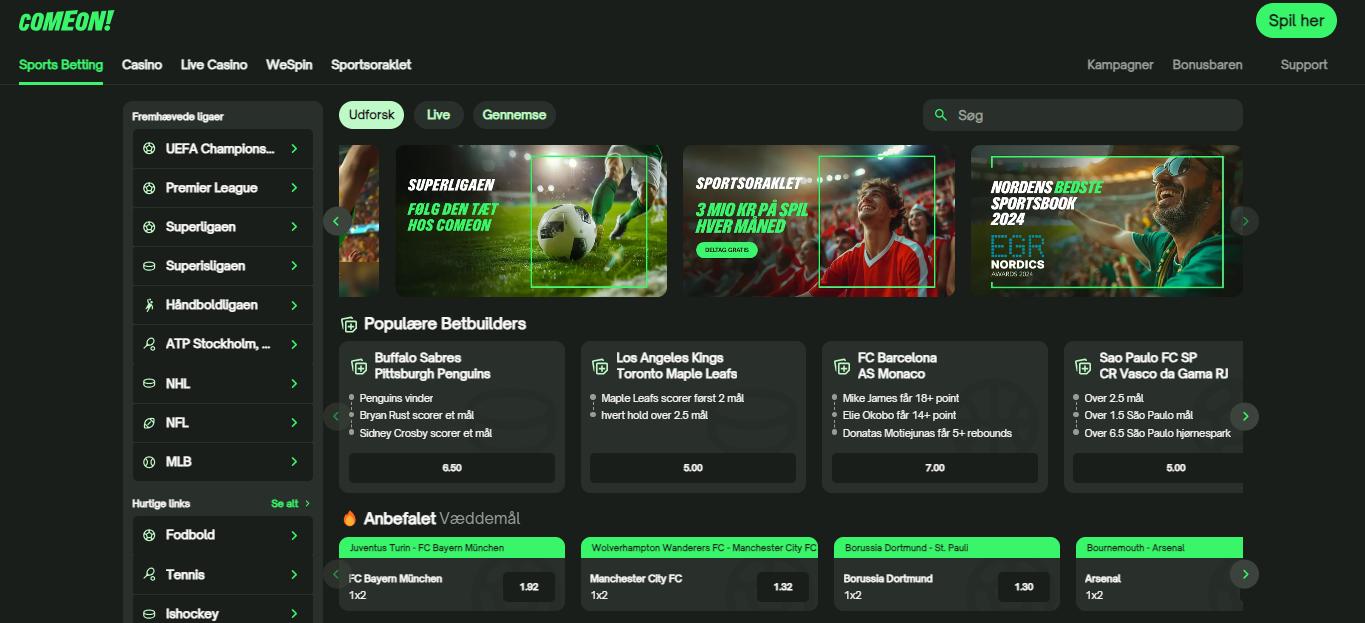This screenshot has height=623, width=1365.
Task: Click the flame icon beside Anbefalet Væddemål
Action: 349,518
